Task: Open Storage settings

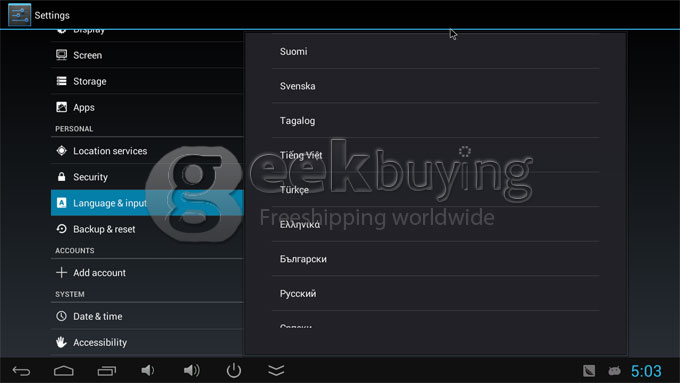Action: [147, 81]
